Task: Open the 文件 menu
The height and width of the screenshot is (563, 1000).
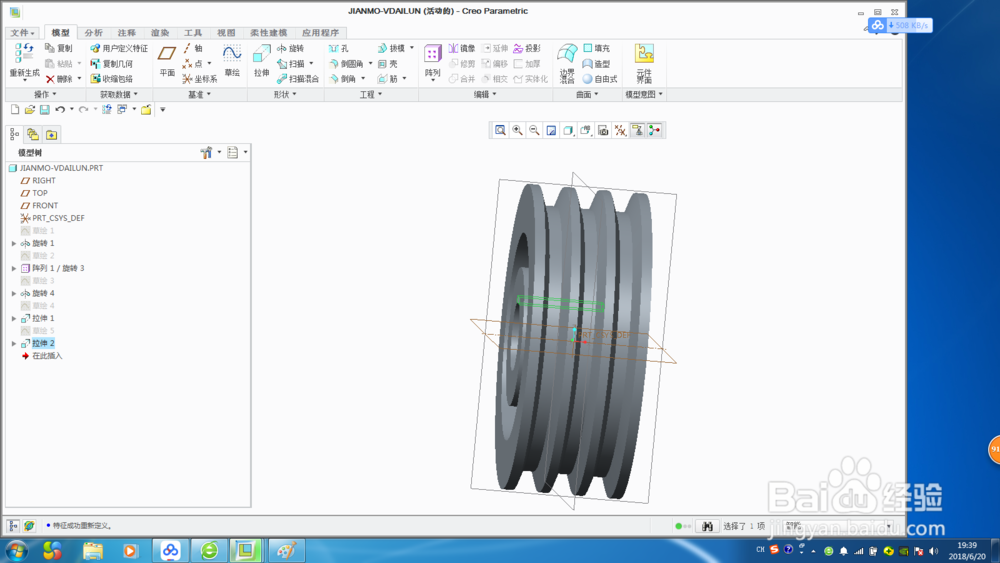Action: coord(22,33)
